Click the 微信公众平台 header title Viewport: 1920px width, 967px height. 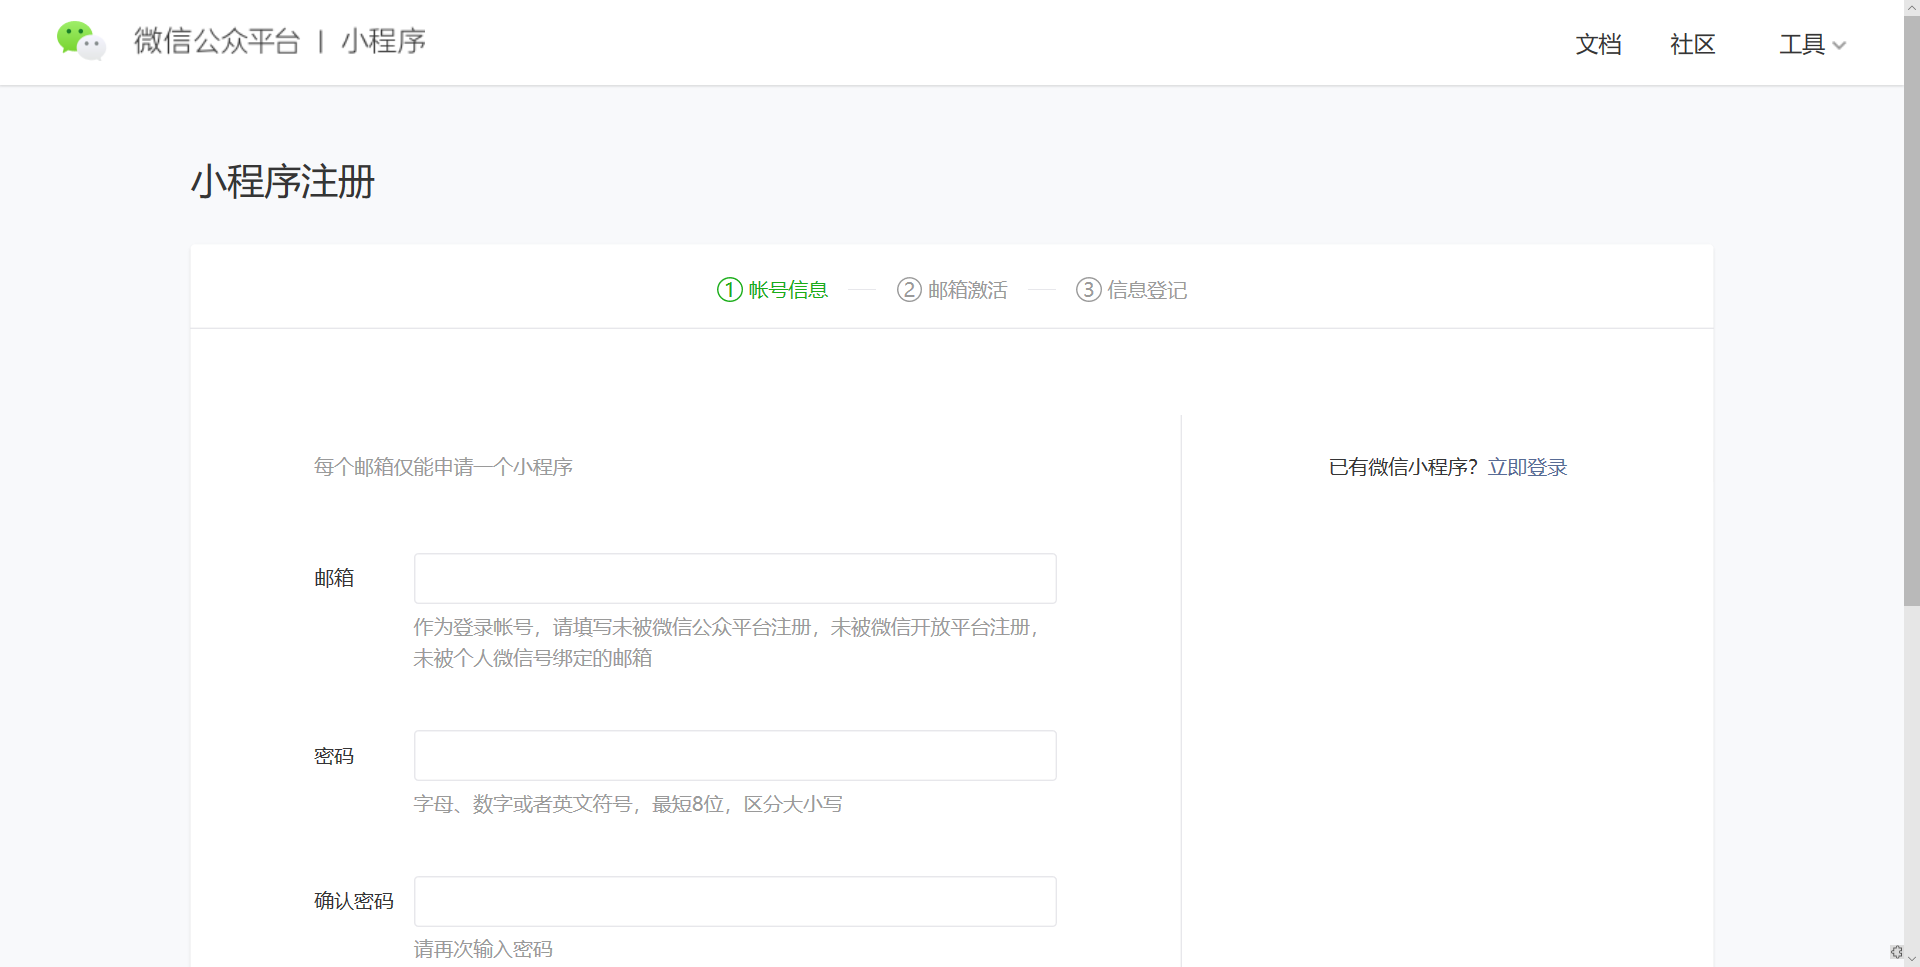coord(217,41)
